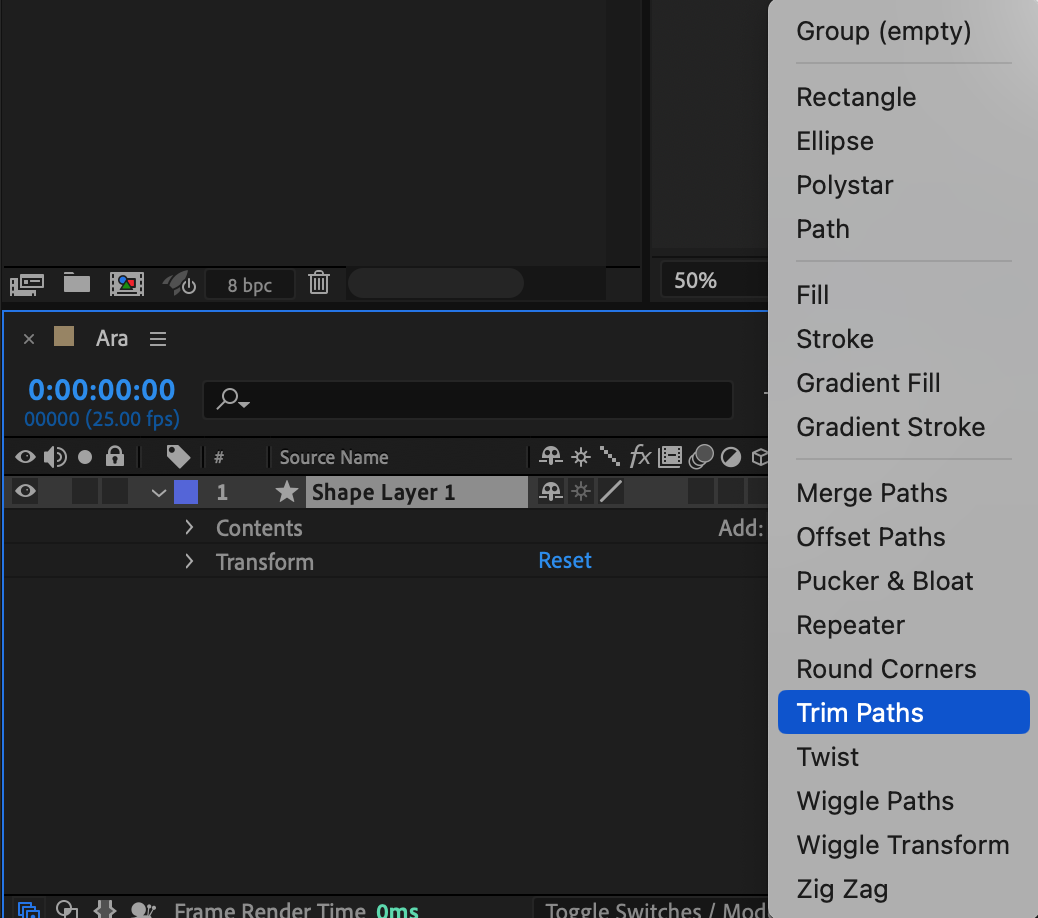Open the Ara timeline panel menu
Viewport: 1038px width, 918px height.
pos(158,339)
